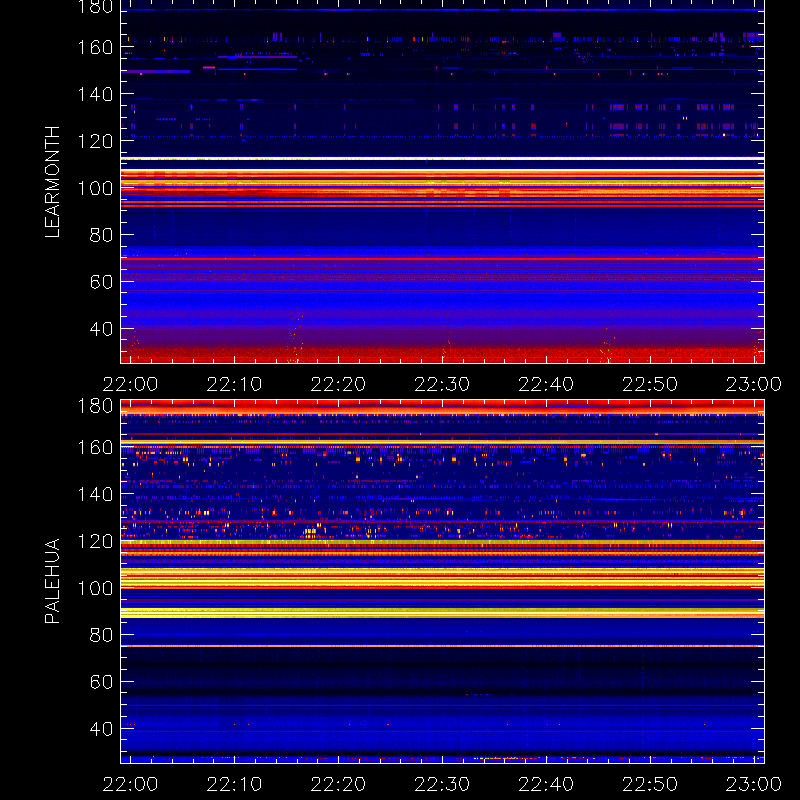Click the 100 frequency label on Learmonth axis
The width and height of the screenshot is (800, 800).
pos(95,188)
